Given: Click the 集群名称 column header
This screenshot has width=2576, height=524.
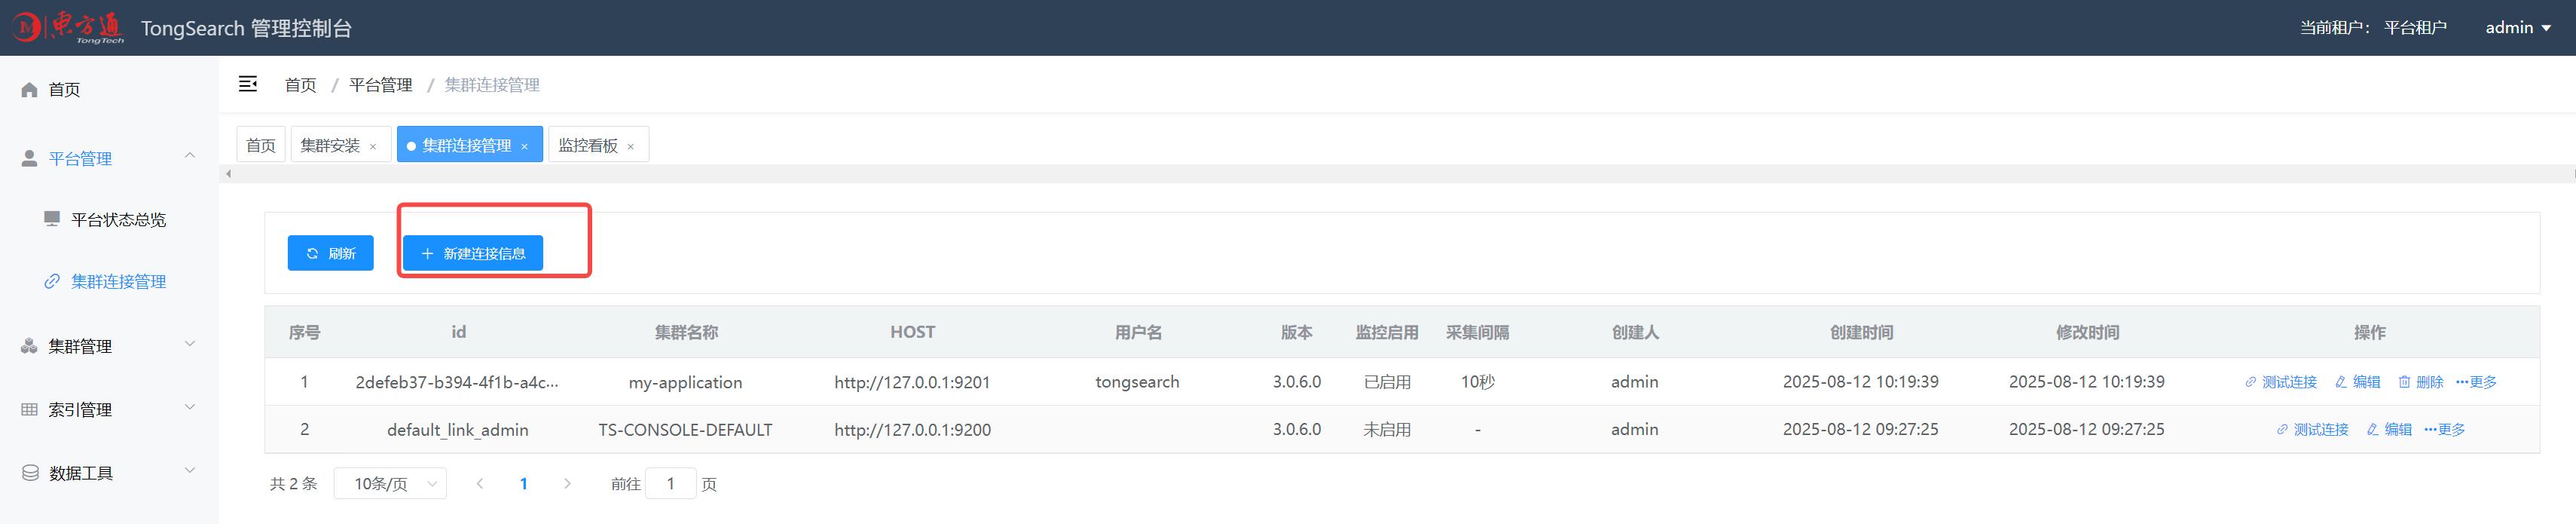Looking at the screenshot, I should [x=686, y=332].
